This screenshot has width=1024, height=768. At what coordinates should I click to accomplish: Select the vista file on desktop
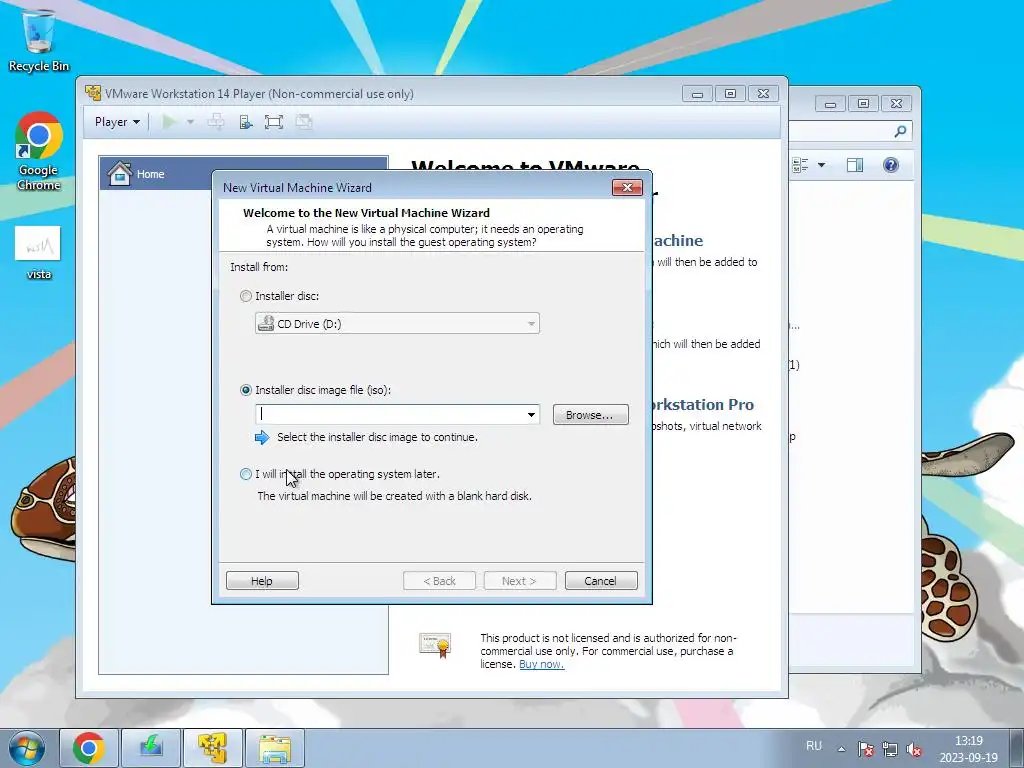coord(38,253)
